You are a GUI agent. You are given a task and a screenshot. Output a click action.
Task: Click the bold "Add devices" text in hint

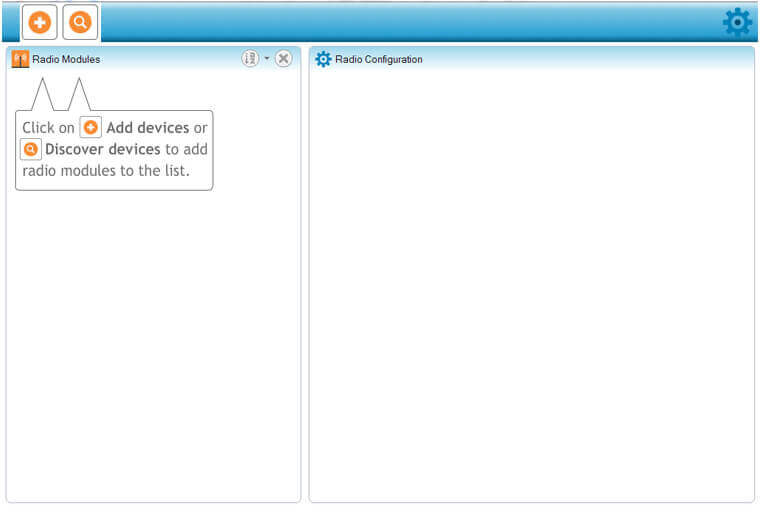148,128
